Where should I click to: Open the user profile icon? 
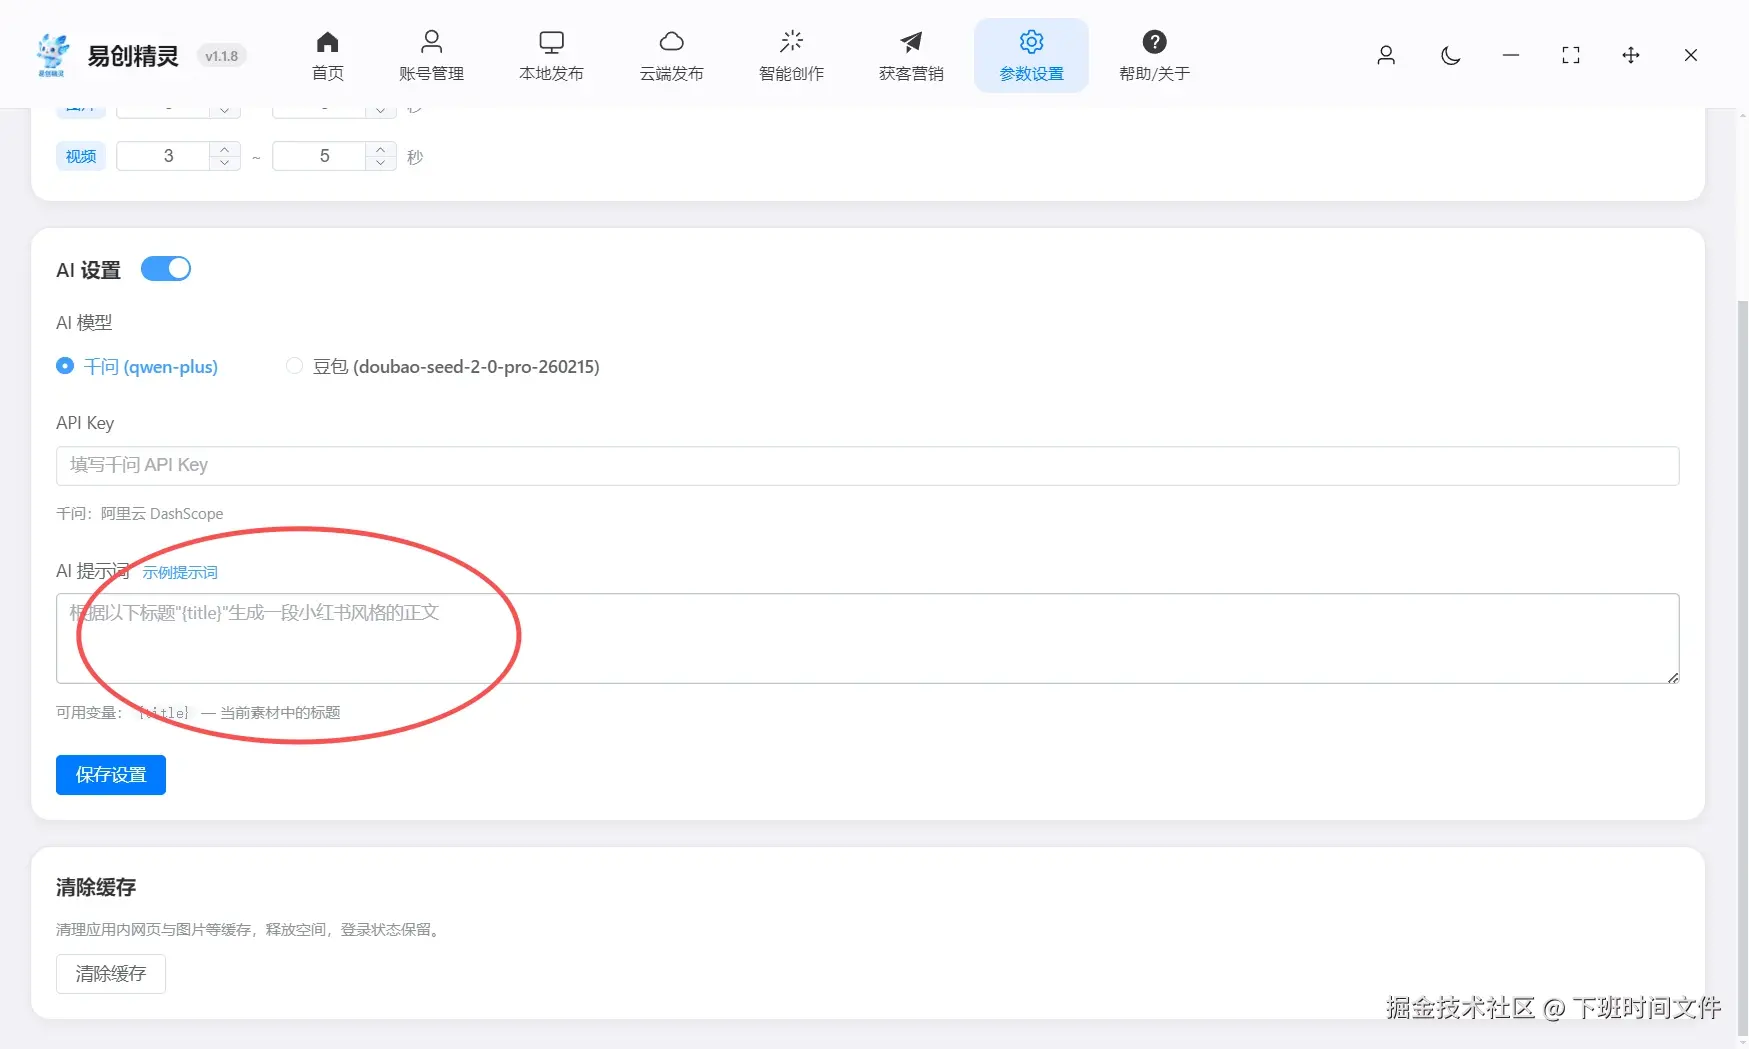(1386, 55)
